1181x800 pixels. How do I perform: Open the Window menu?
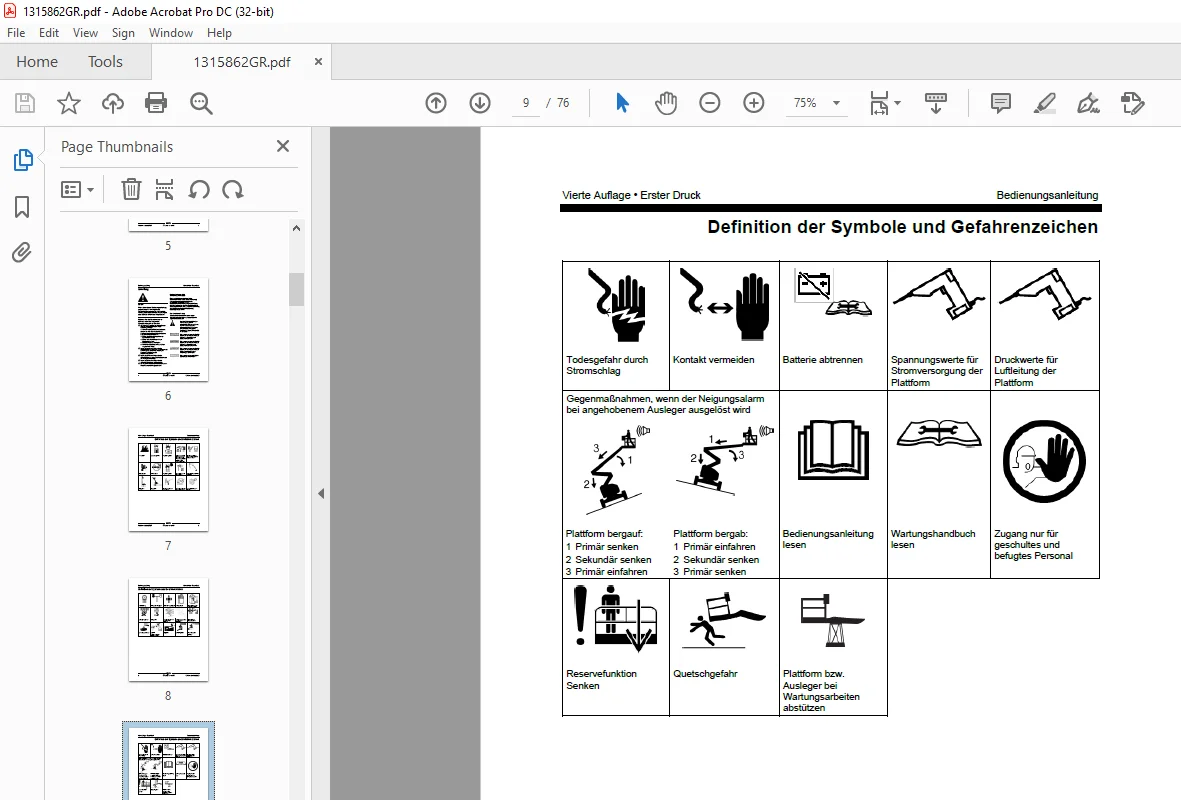coord(170,33)
